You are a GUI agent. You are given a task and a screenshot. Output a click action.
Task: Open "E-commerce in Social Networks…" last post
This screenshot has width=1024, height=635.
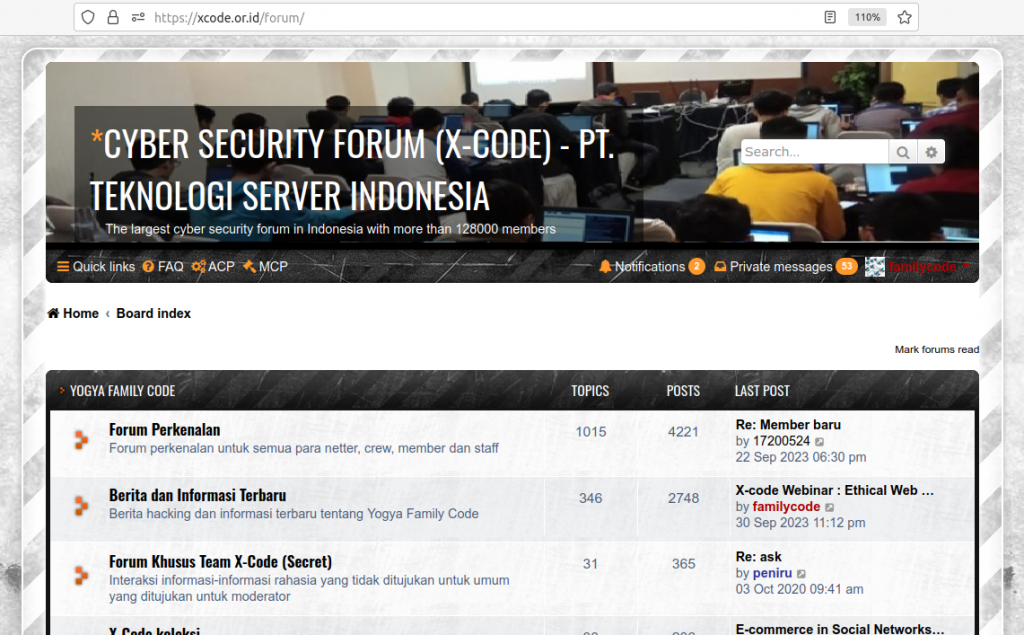[840, 628]
